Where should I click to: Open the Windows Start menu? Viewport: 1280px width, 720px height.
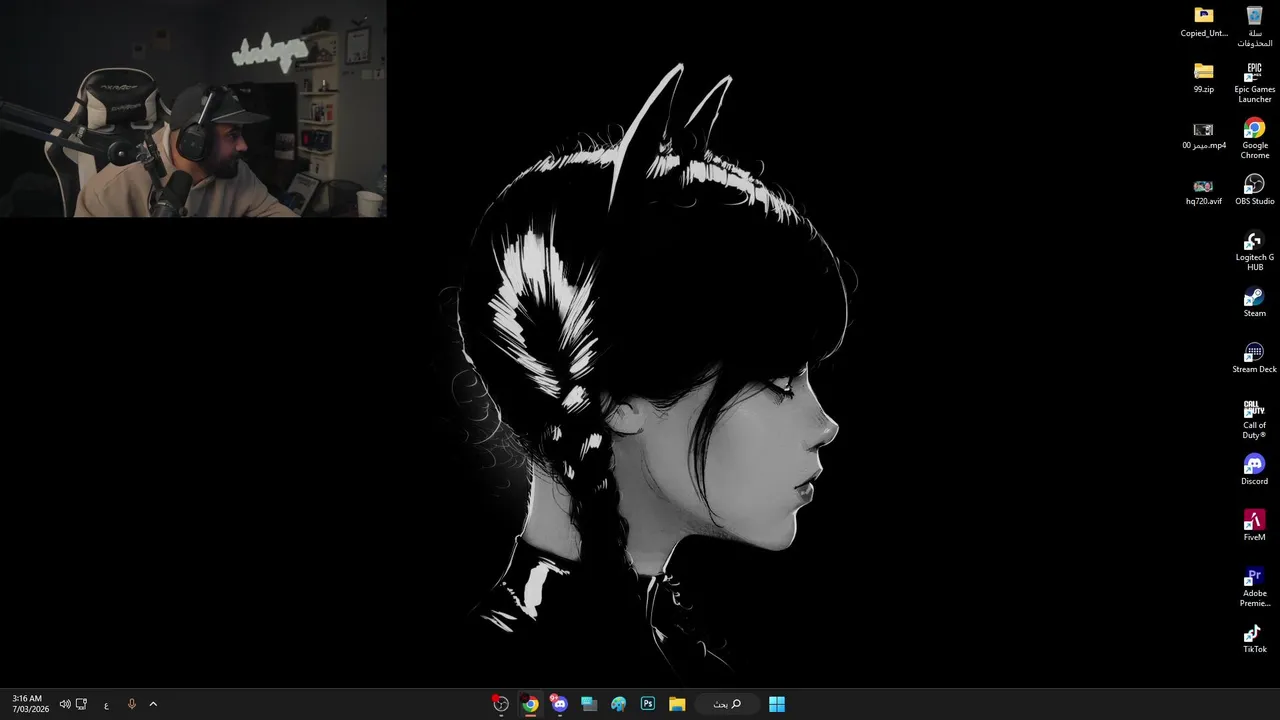click(777, 704)
